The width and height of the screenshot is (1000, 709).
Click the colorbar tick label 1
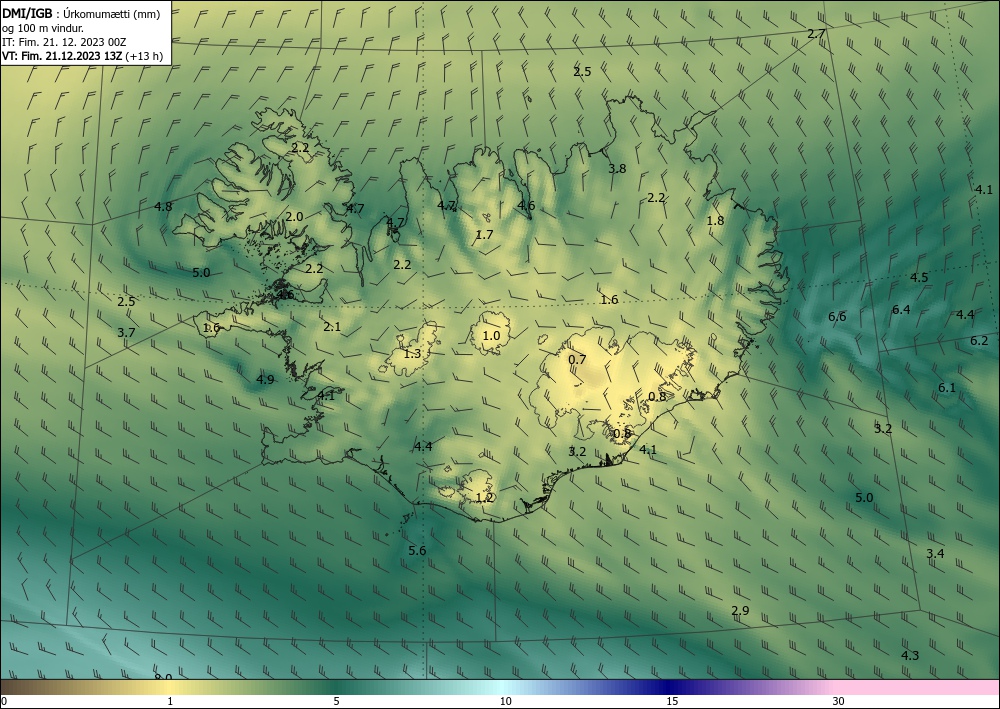coord(170,701)
